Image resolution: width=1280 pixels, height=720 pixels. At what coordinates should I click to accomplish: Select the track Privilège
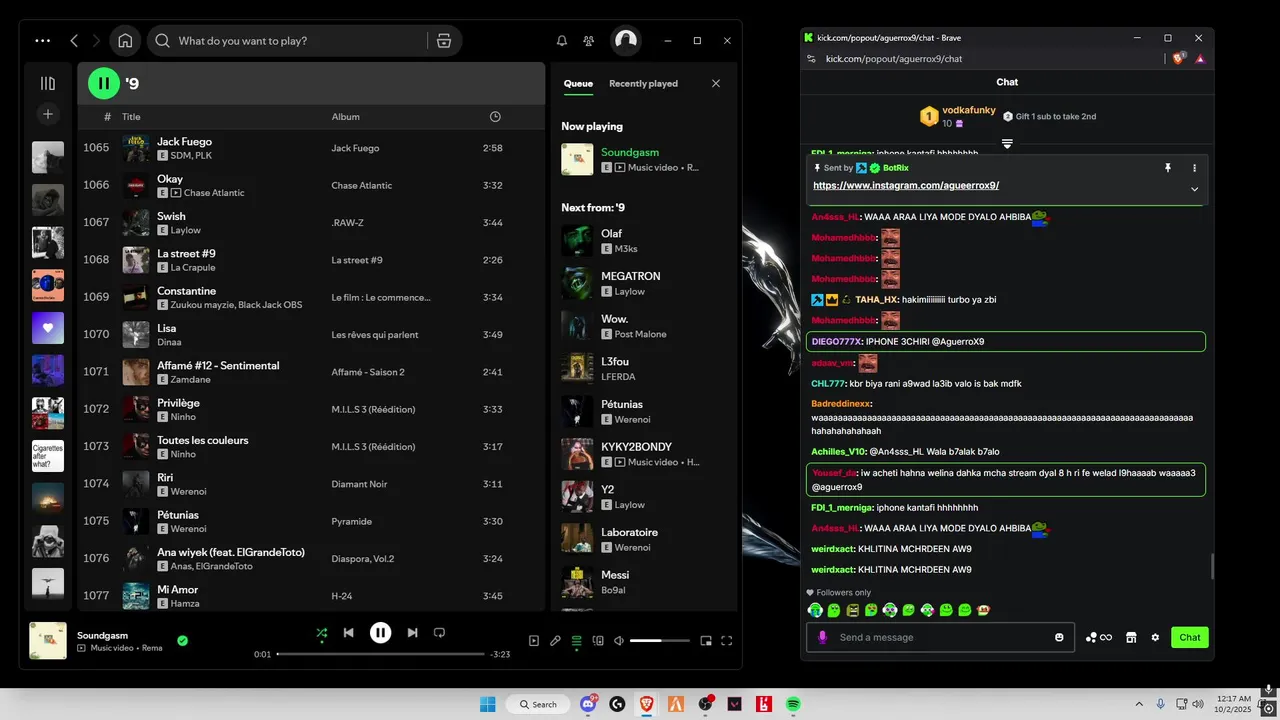click(311, 409)
